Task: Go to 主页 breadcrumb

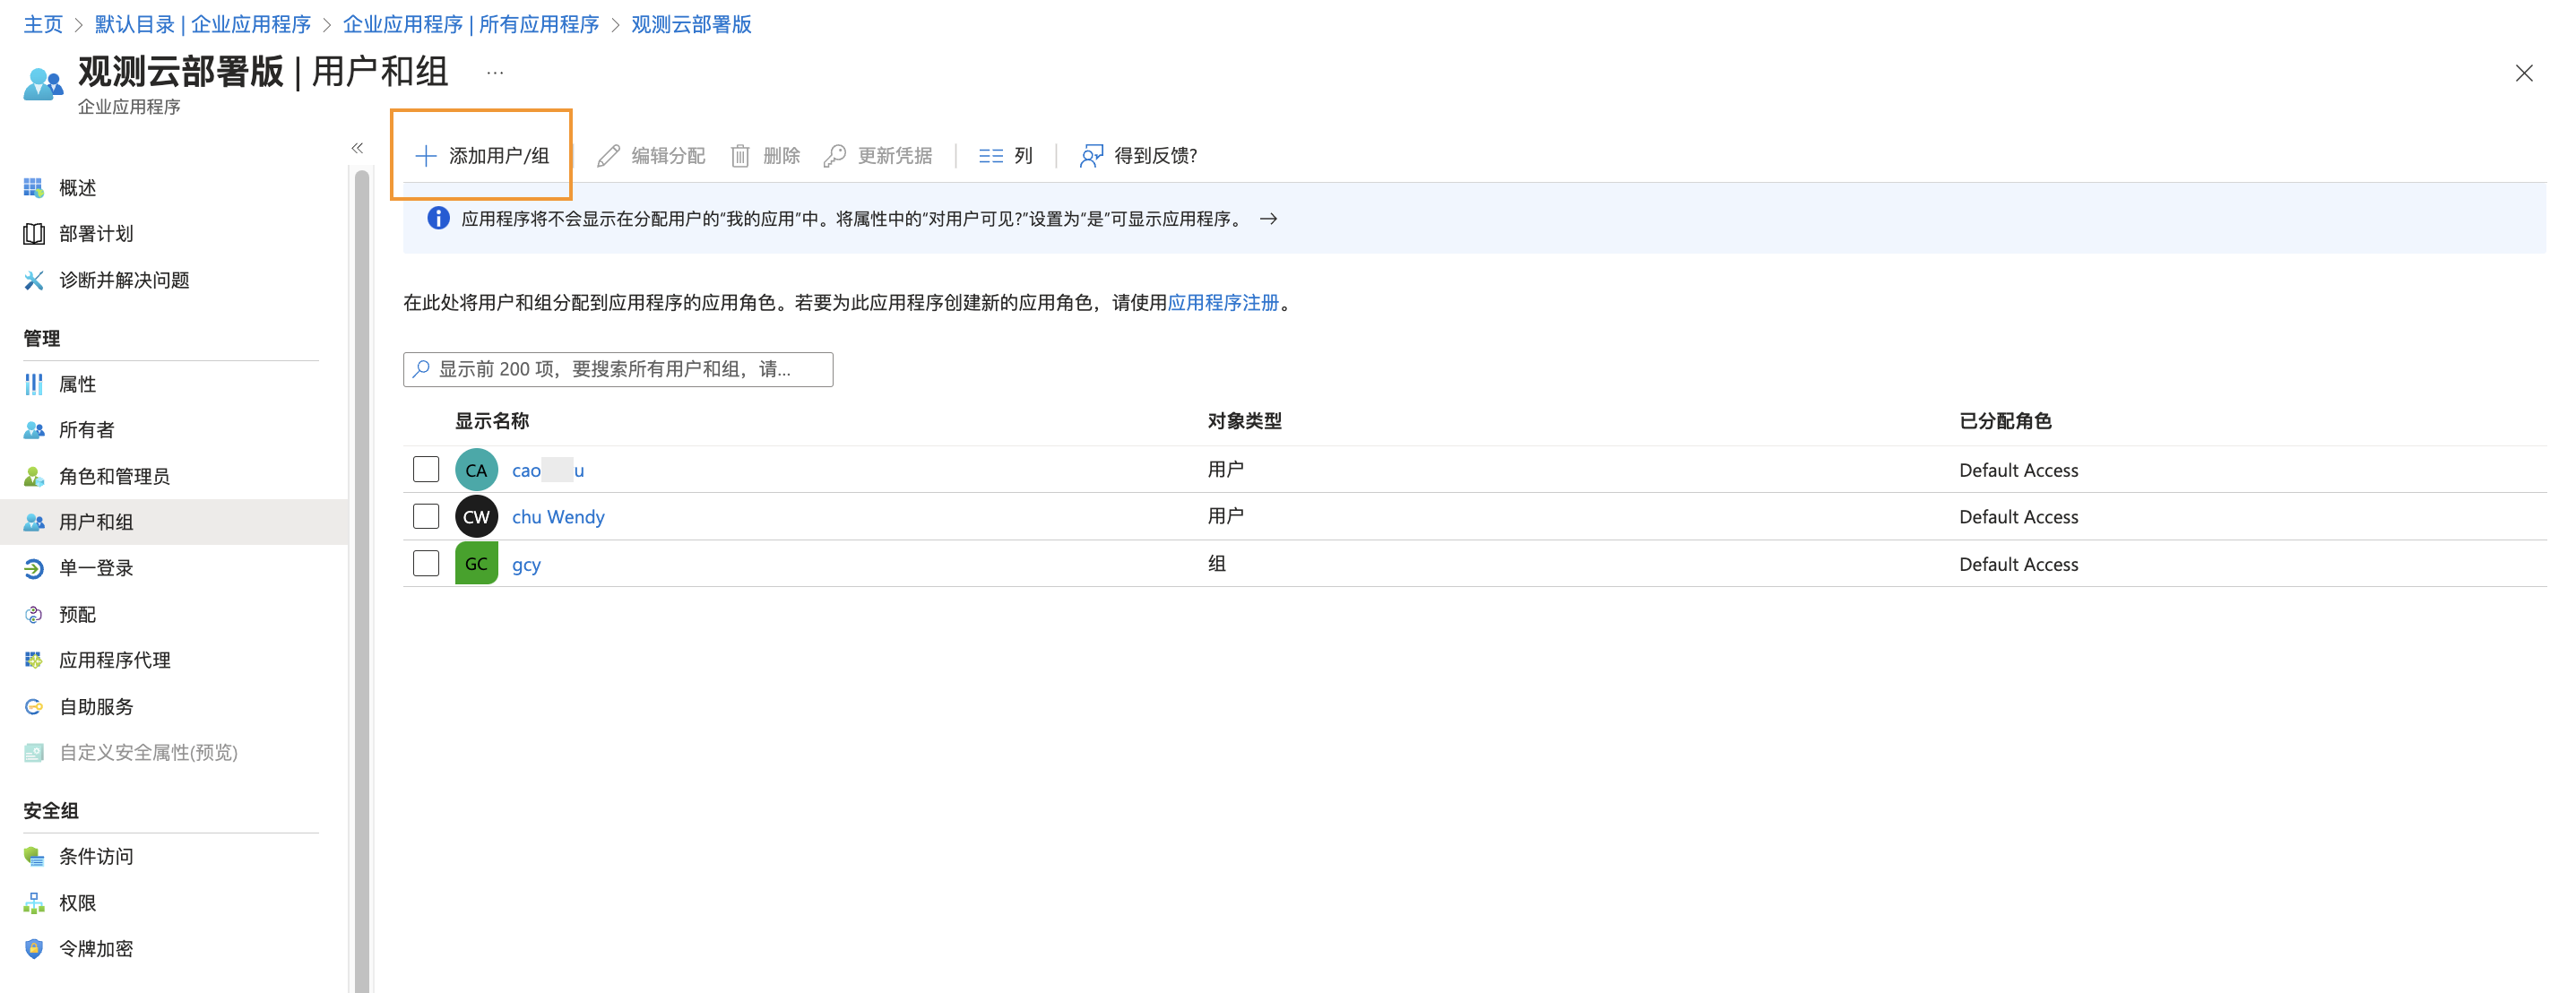Action: [43, 24]
